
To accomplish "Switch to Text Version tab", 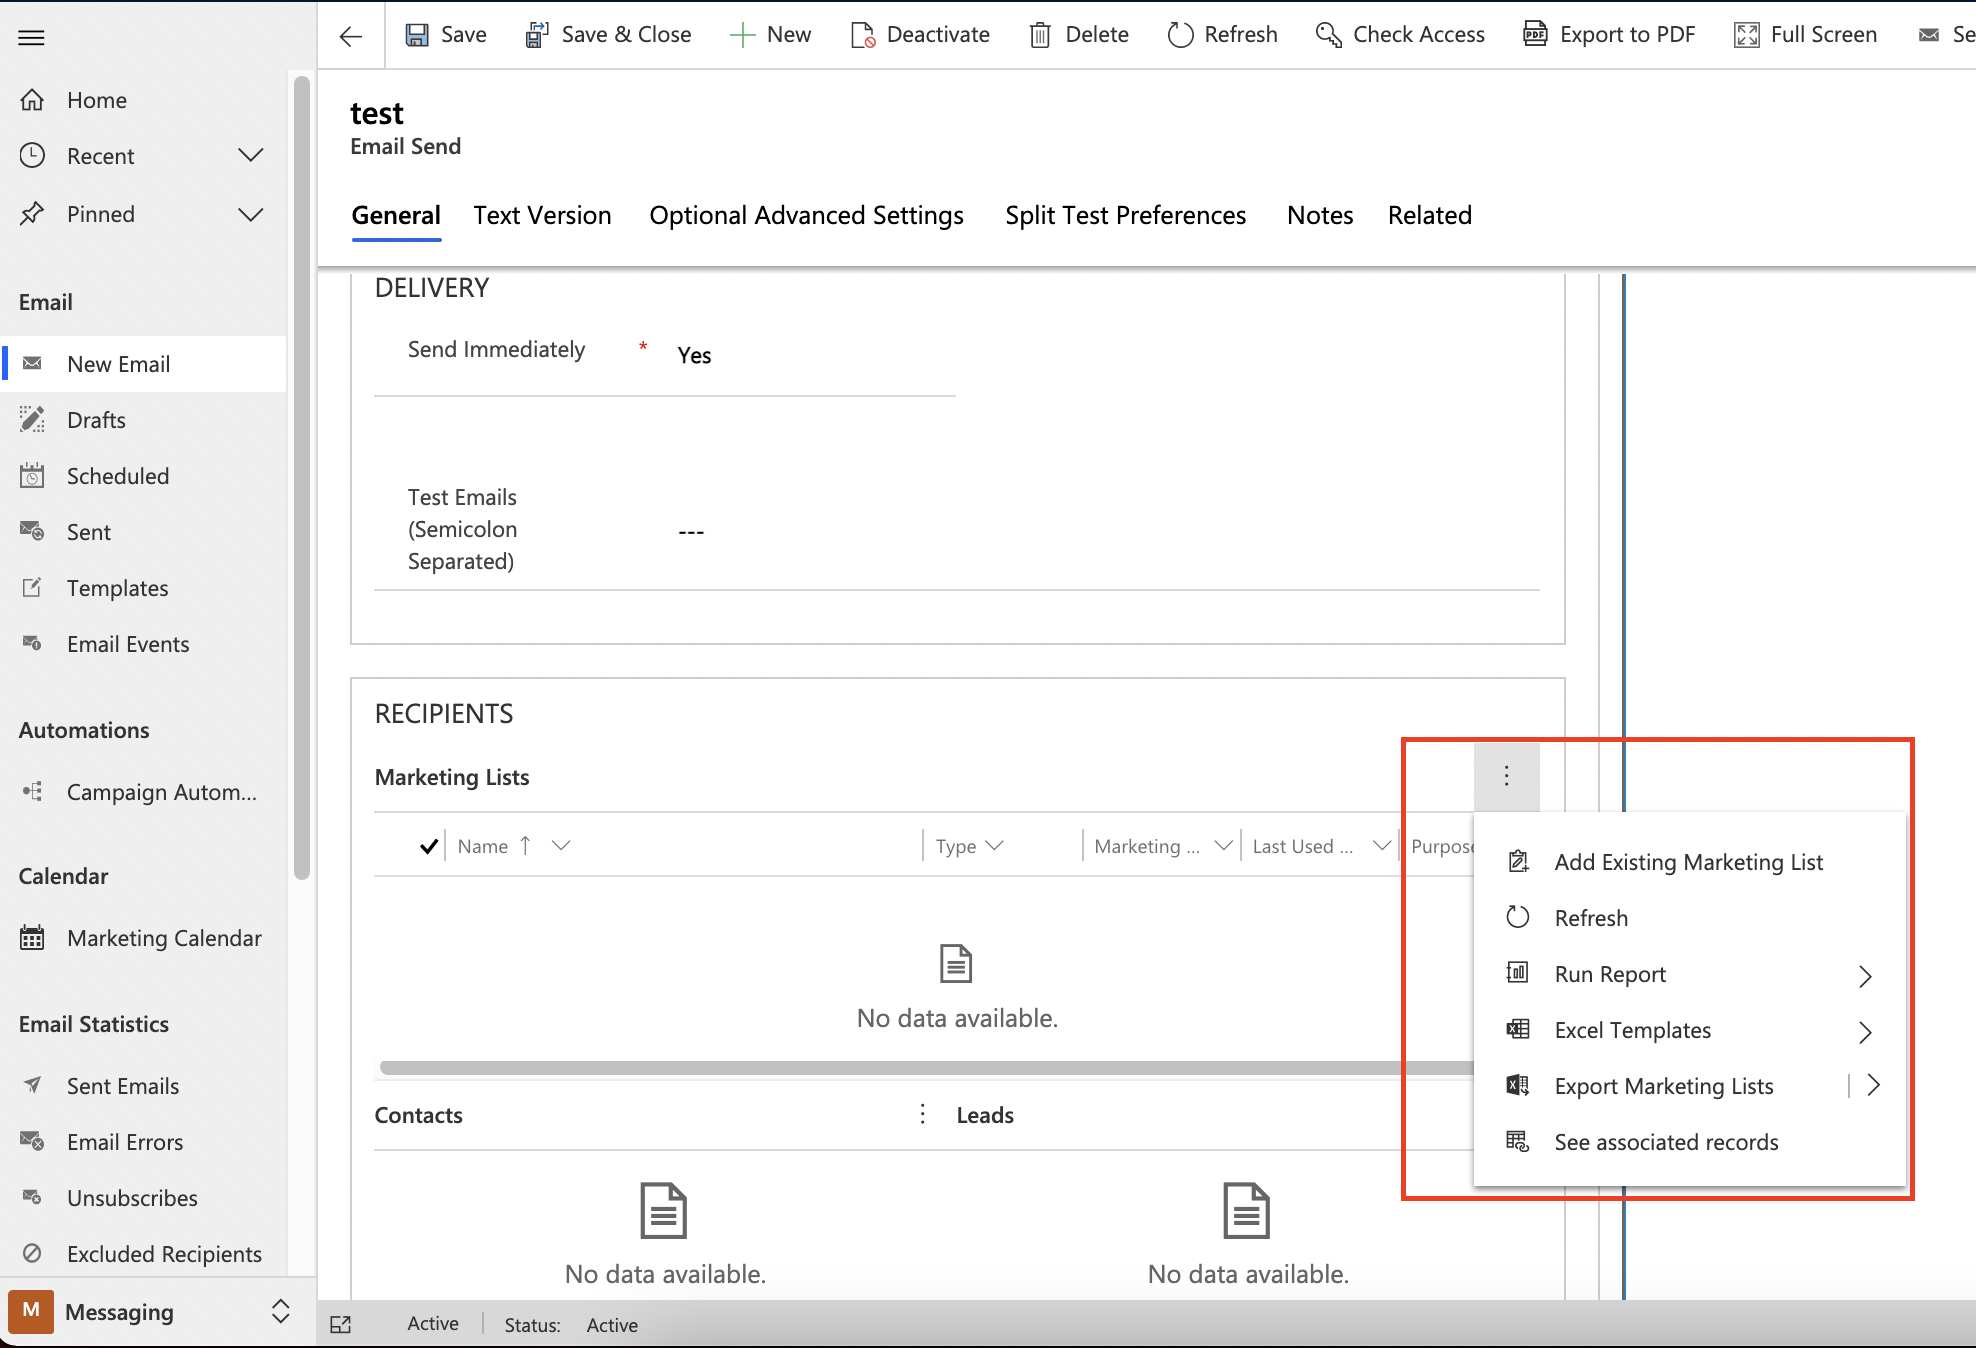I will tap(542, 215).
